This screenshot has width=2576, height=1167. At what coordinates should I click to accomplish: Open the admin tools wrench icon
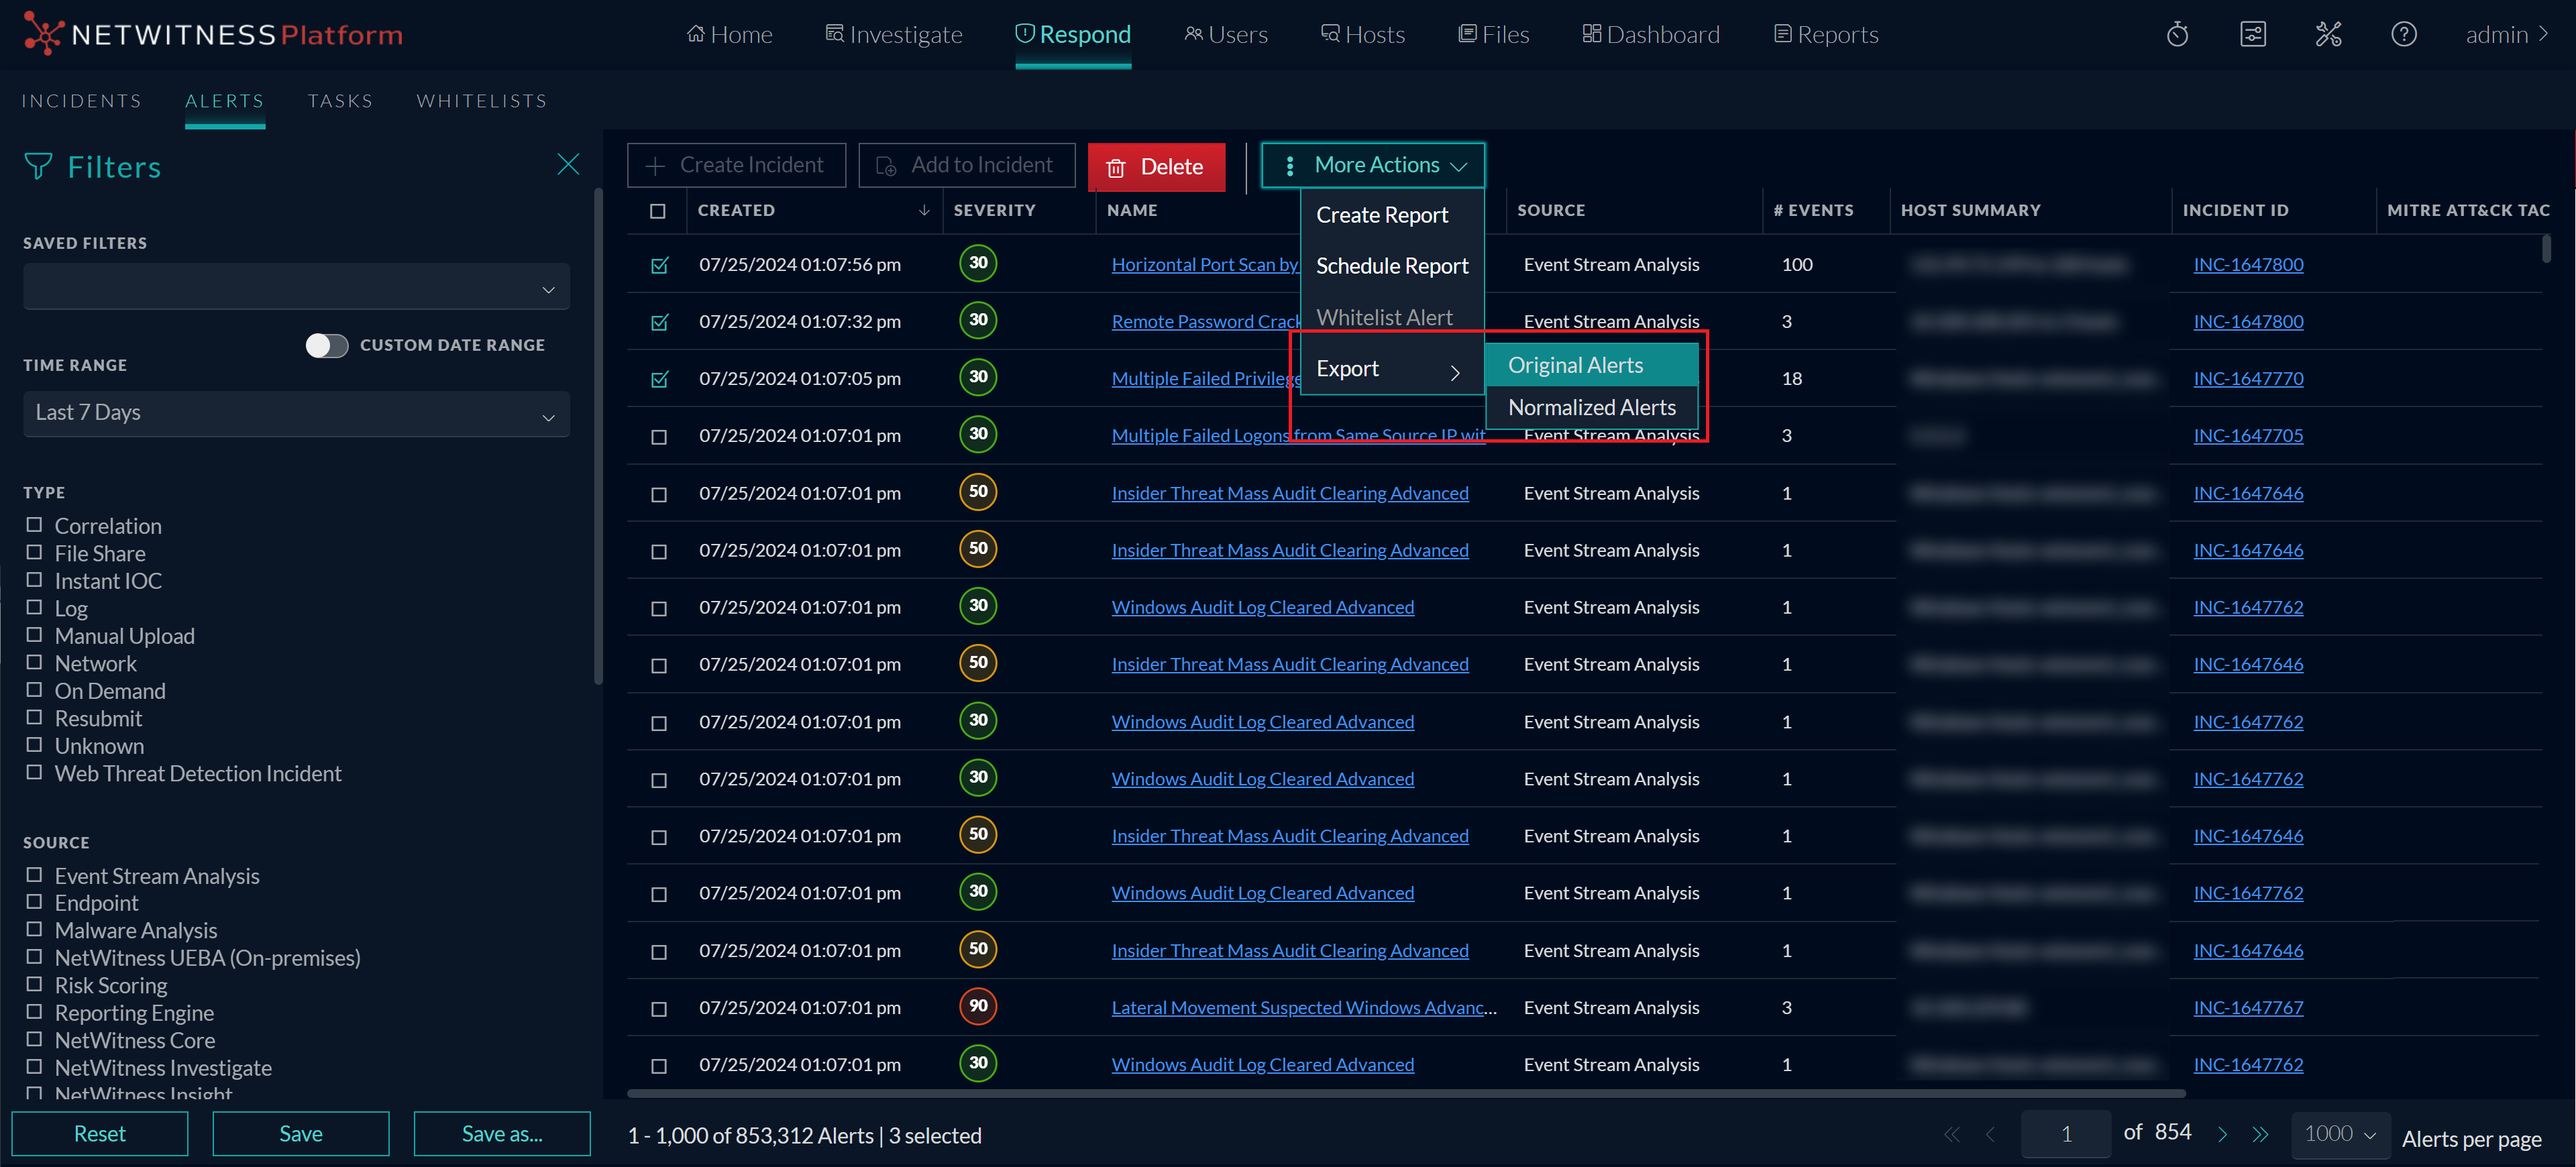[x=2329, y=33]
